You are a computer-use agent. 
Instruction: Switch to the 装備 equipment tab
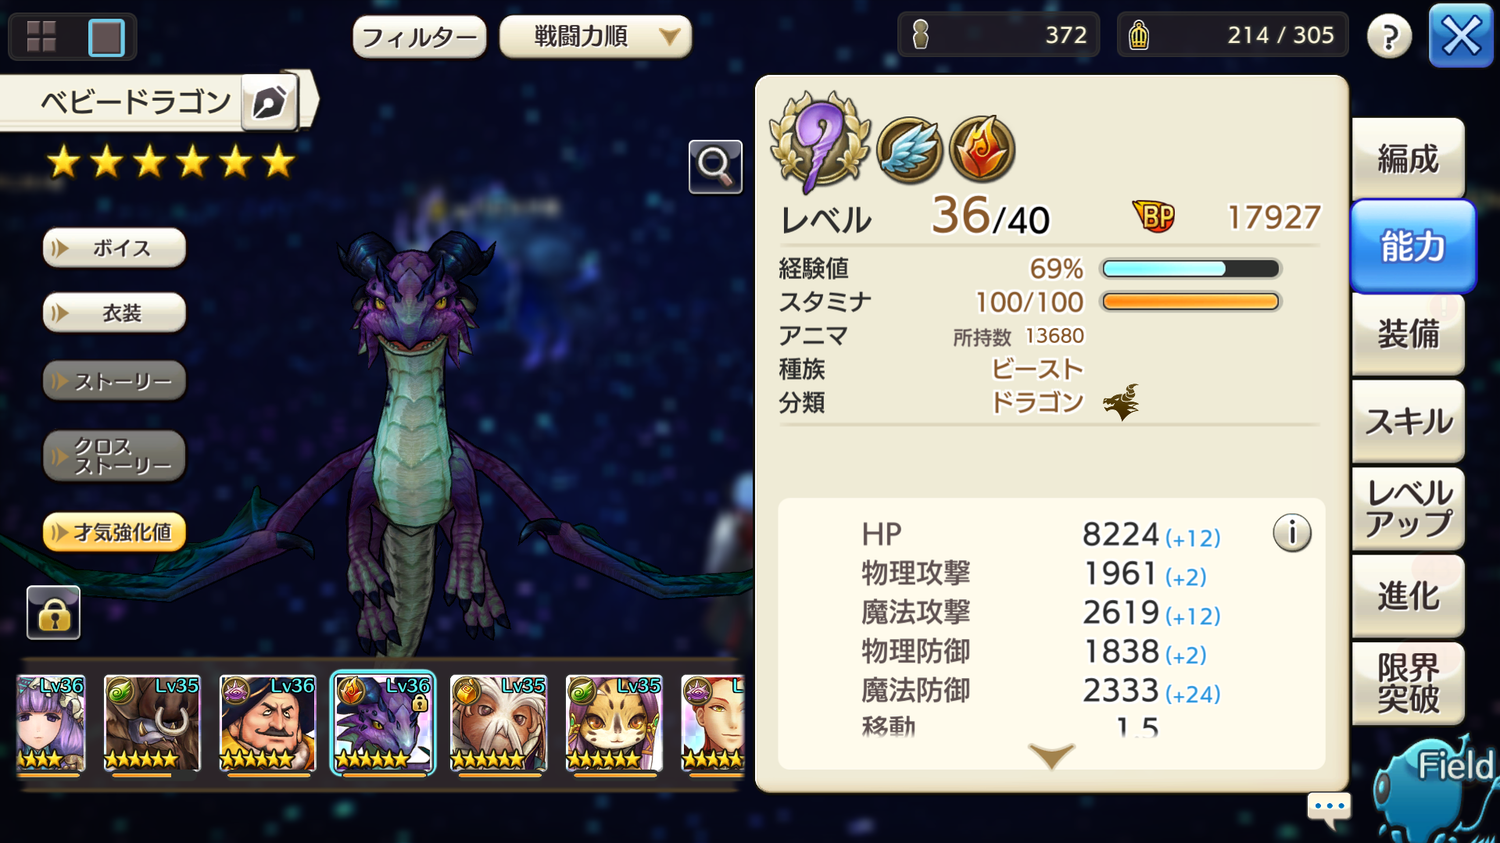coord(1408,334)
